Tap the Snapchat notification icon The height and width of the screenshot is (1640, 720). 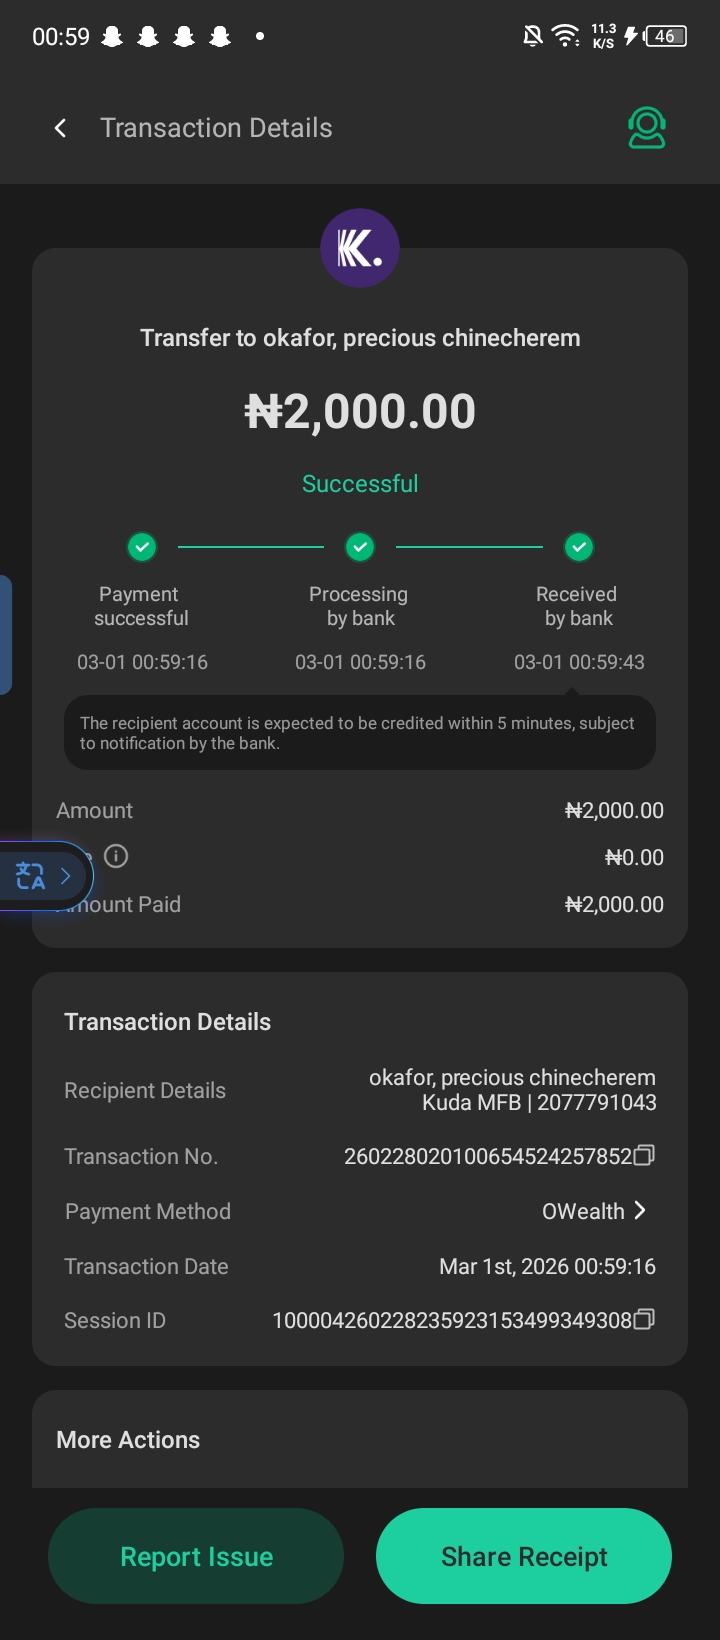coord(113,37)
